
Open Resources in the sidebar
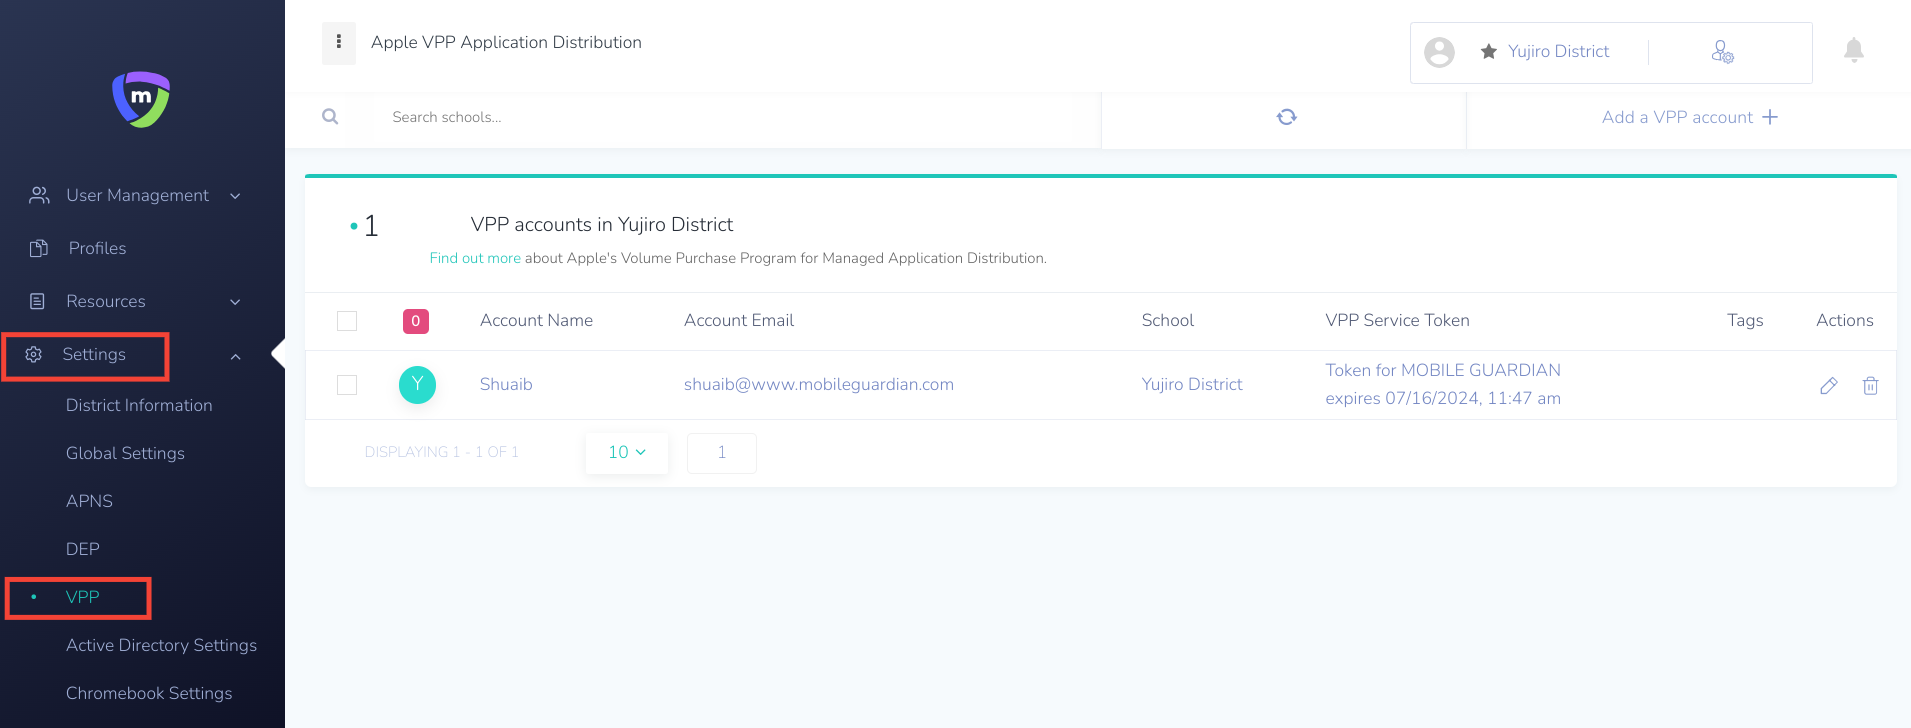[x=106, y=301]
